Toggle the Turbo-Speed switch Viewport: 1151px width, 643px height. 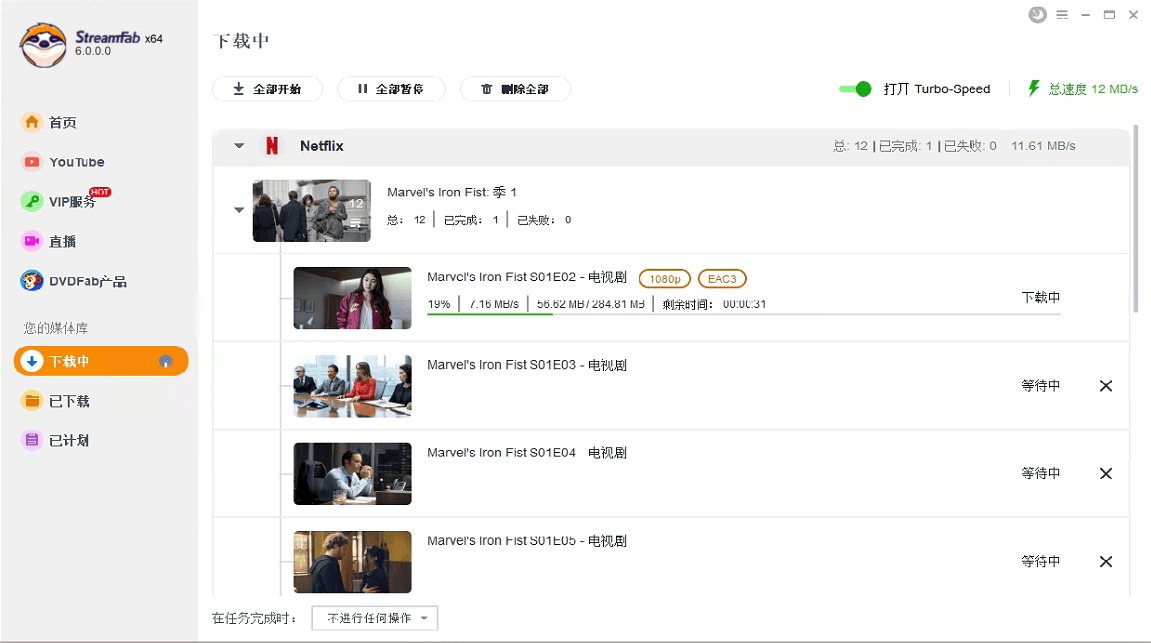(855, 89)
